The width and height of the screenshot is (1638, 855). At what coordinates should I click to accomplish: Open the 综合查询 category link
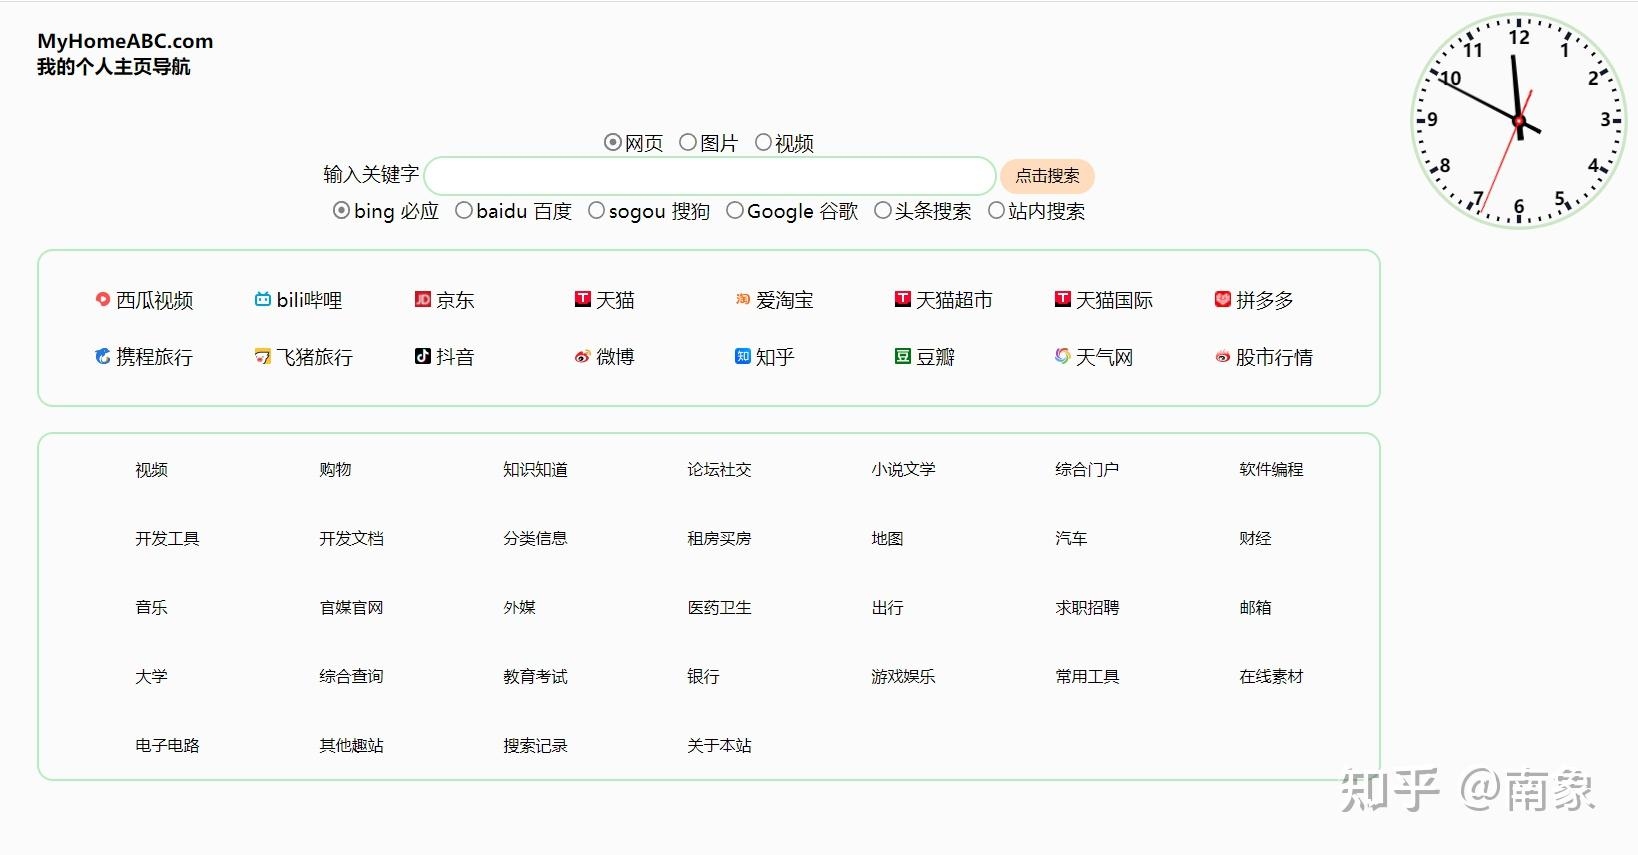(351, 676)
